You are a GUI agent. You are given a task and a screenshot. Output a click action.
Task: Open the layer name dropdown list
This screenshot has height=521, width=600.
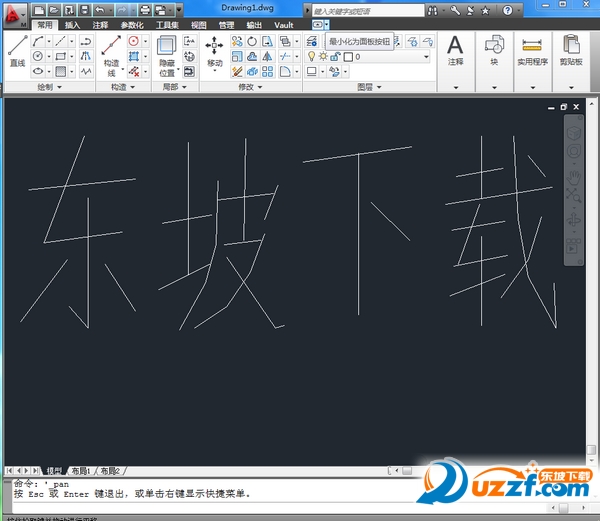[x=425, y=57]
